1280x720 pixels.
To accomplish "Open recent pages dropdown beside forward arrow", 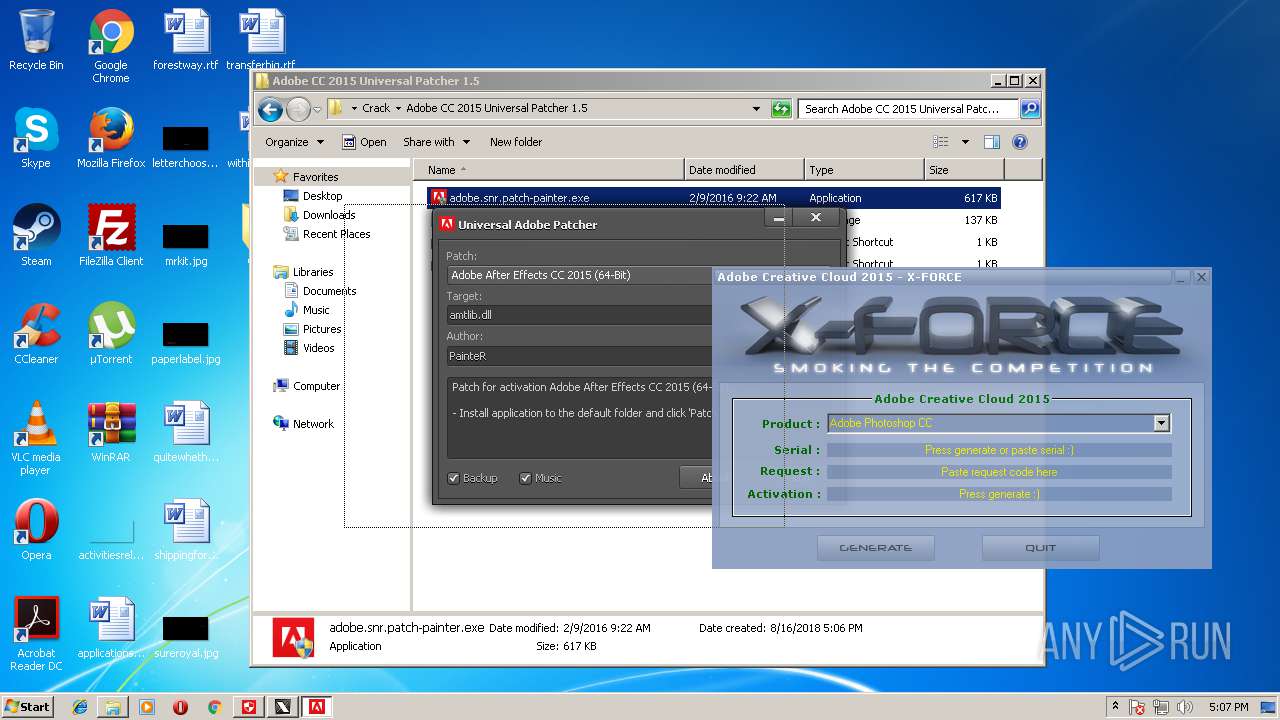I will click(x=317, y=109).
